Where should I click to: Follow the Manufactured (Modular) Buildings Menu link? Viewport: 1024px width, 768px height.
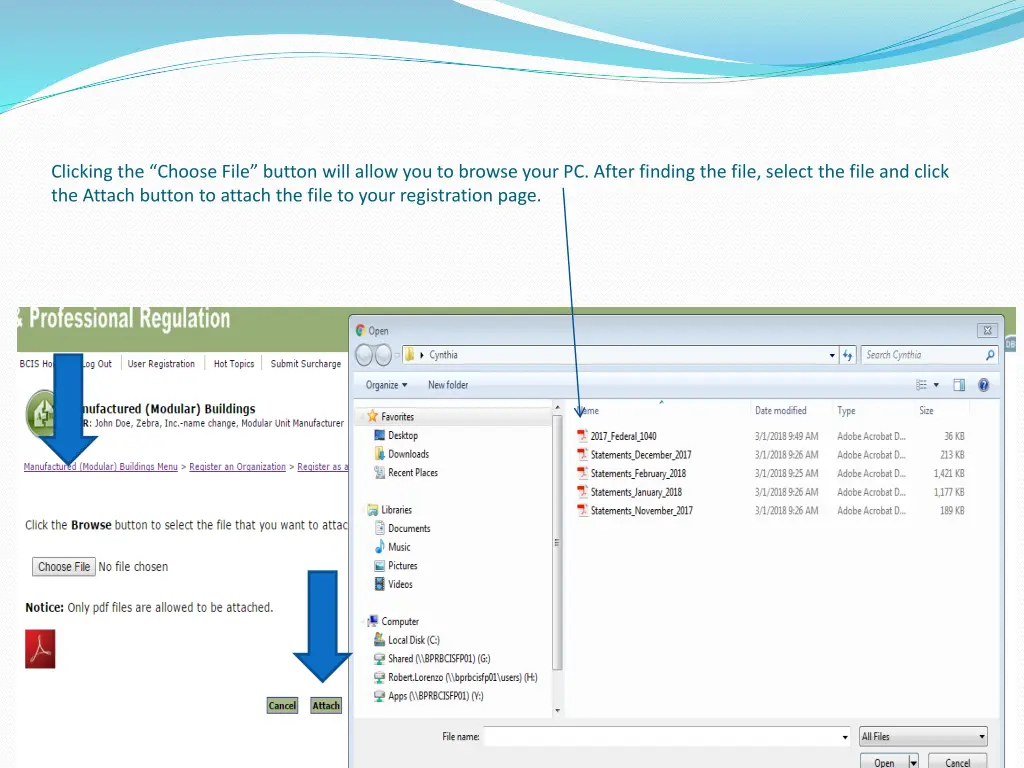(101, 466)
